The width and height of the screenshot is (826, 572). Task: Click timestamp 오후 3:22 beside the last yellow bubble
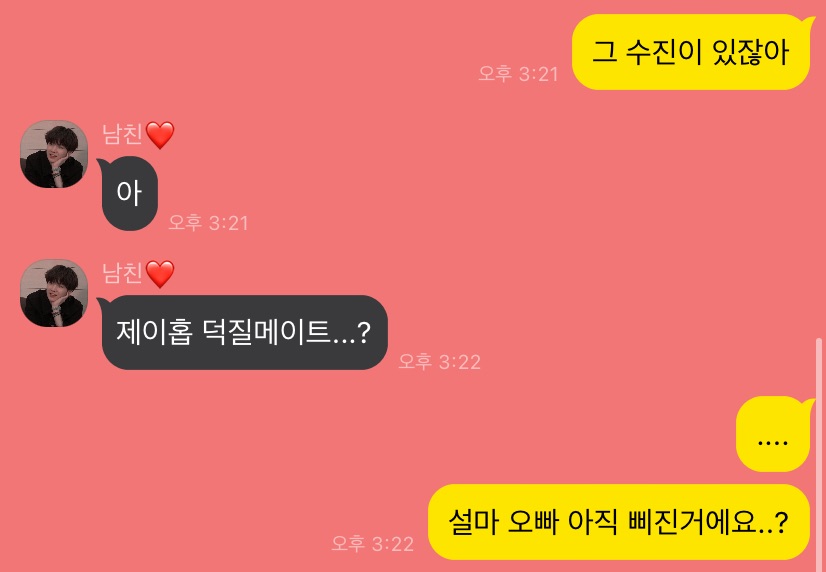372,543
